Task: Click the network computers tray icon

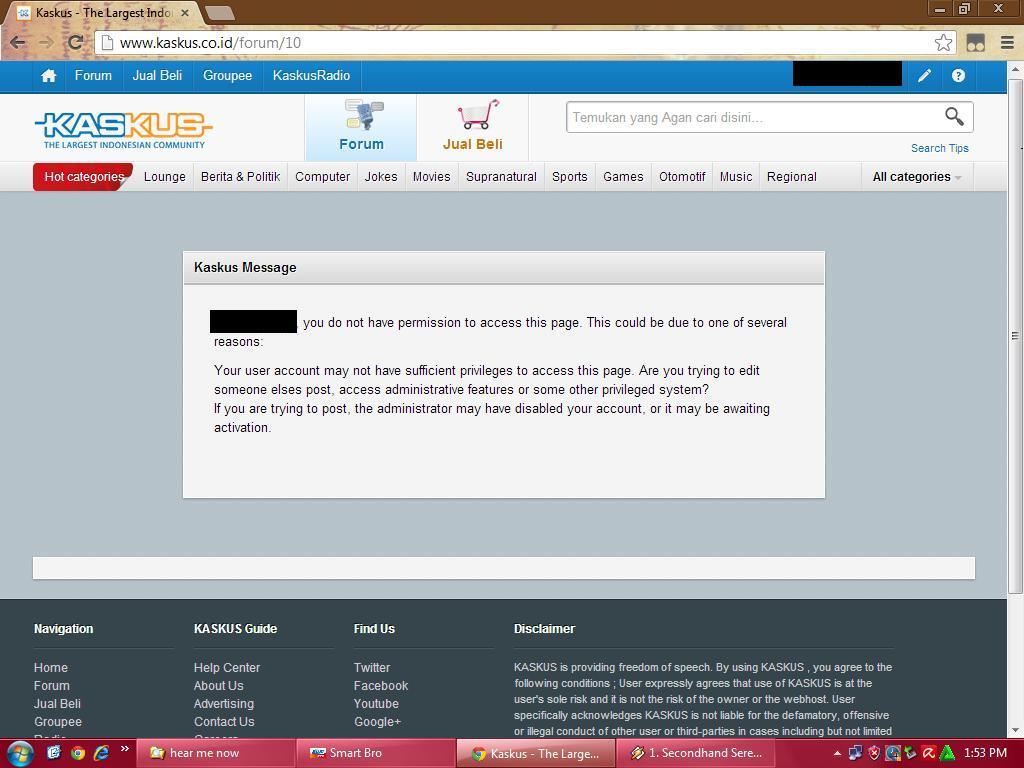Action: pyautogui.click(x=855, y=754)
